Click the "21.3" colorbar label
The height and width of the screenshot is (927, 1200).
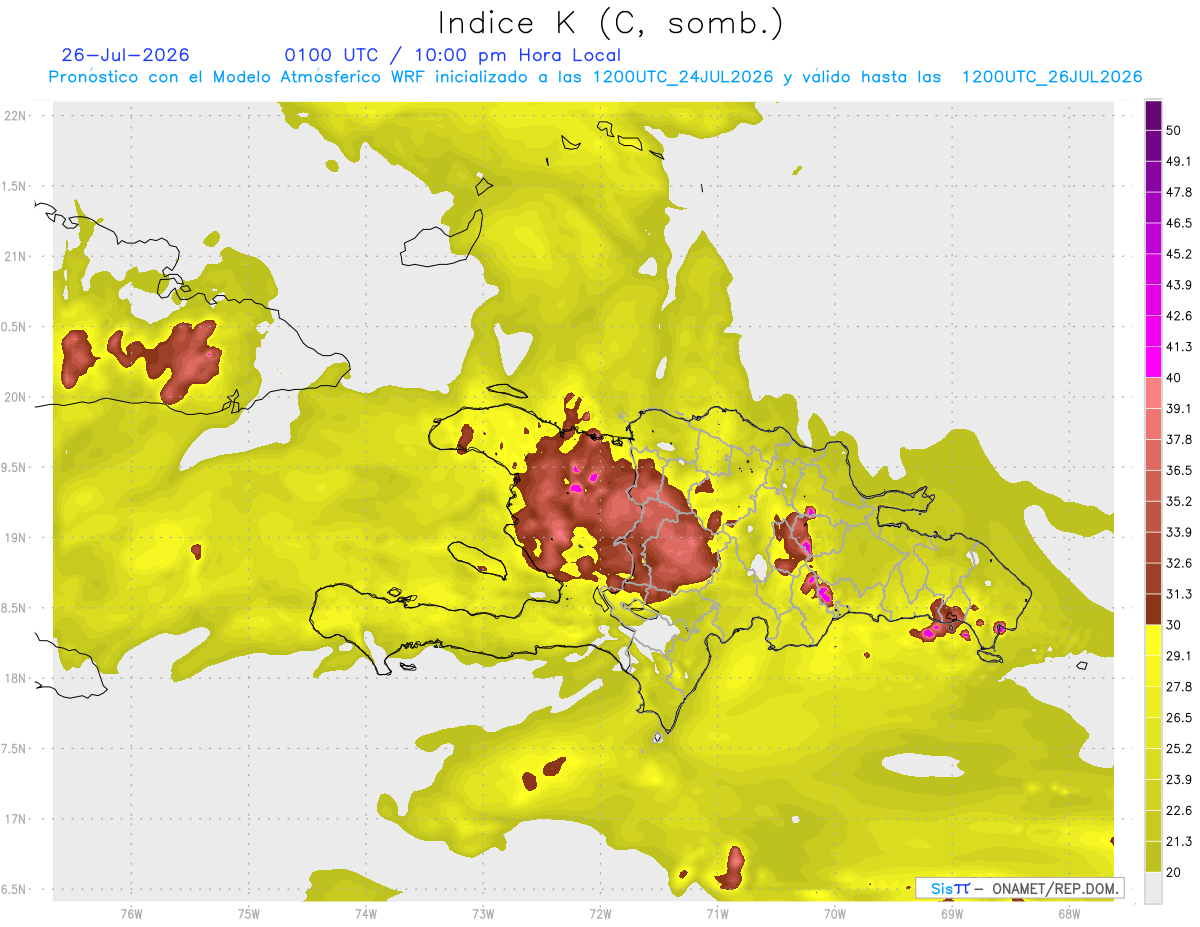click(1179, 841)
